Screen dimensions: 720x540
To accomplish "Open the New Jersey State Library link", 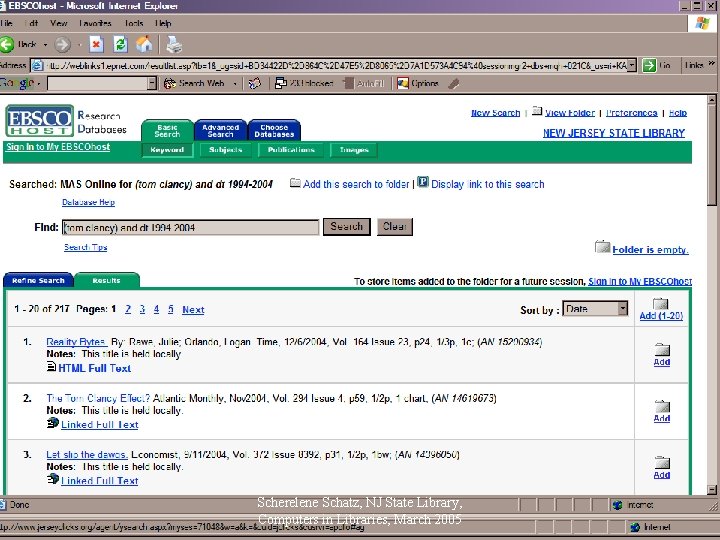I will [x=614, y=133].
